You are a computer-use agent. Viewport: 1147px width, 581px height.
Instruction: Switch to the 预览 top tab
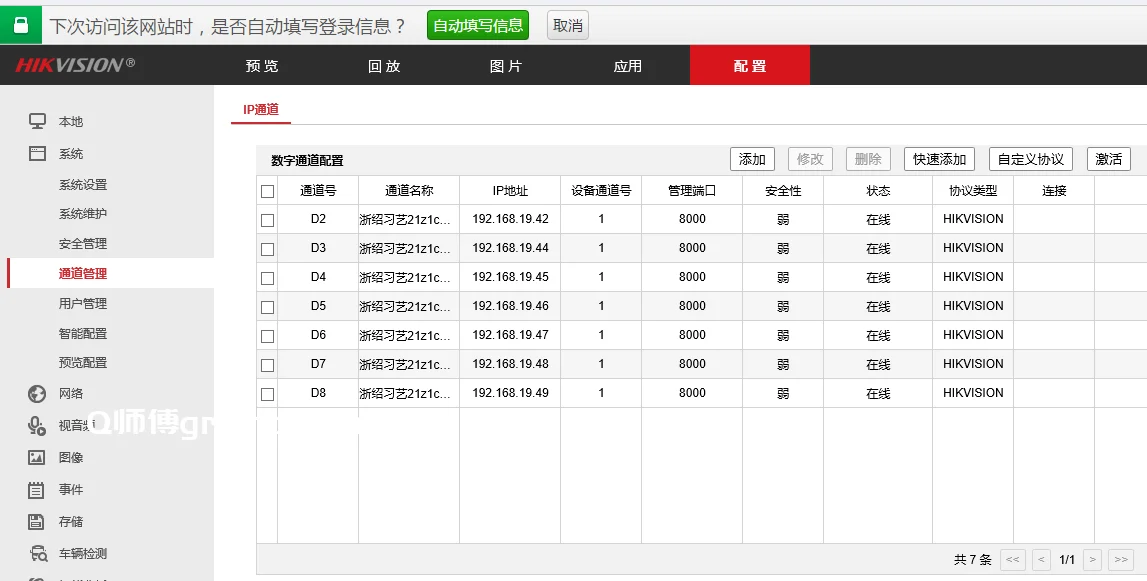262,66
